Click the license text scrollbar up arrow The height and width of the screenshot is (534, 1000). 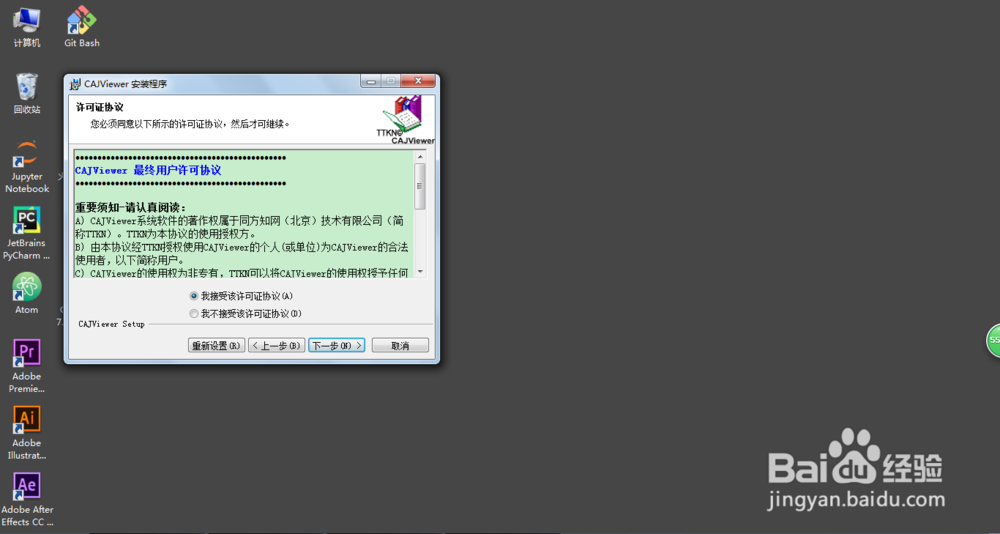coord(420,157)
